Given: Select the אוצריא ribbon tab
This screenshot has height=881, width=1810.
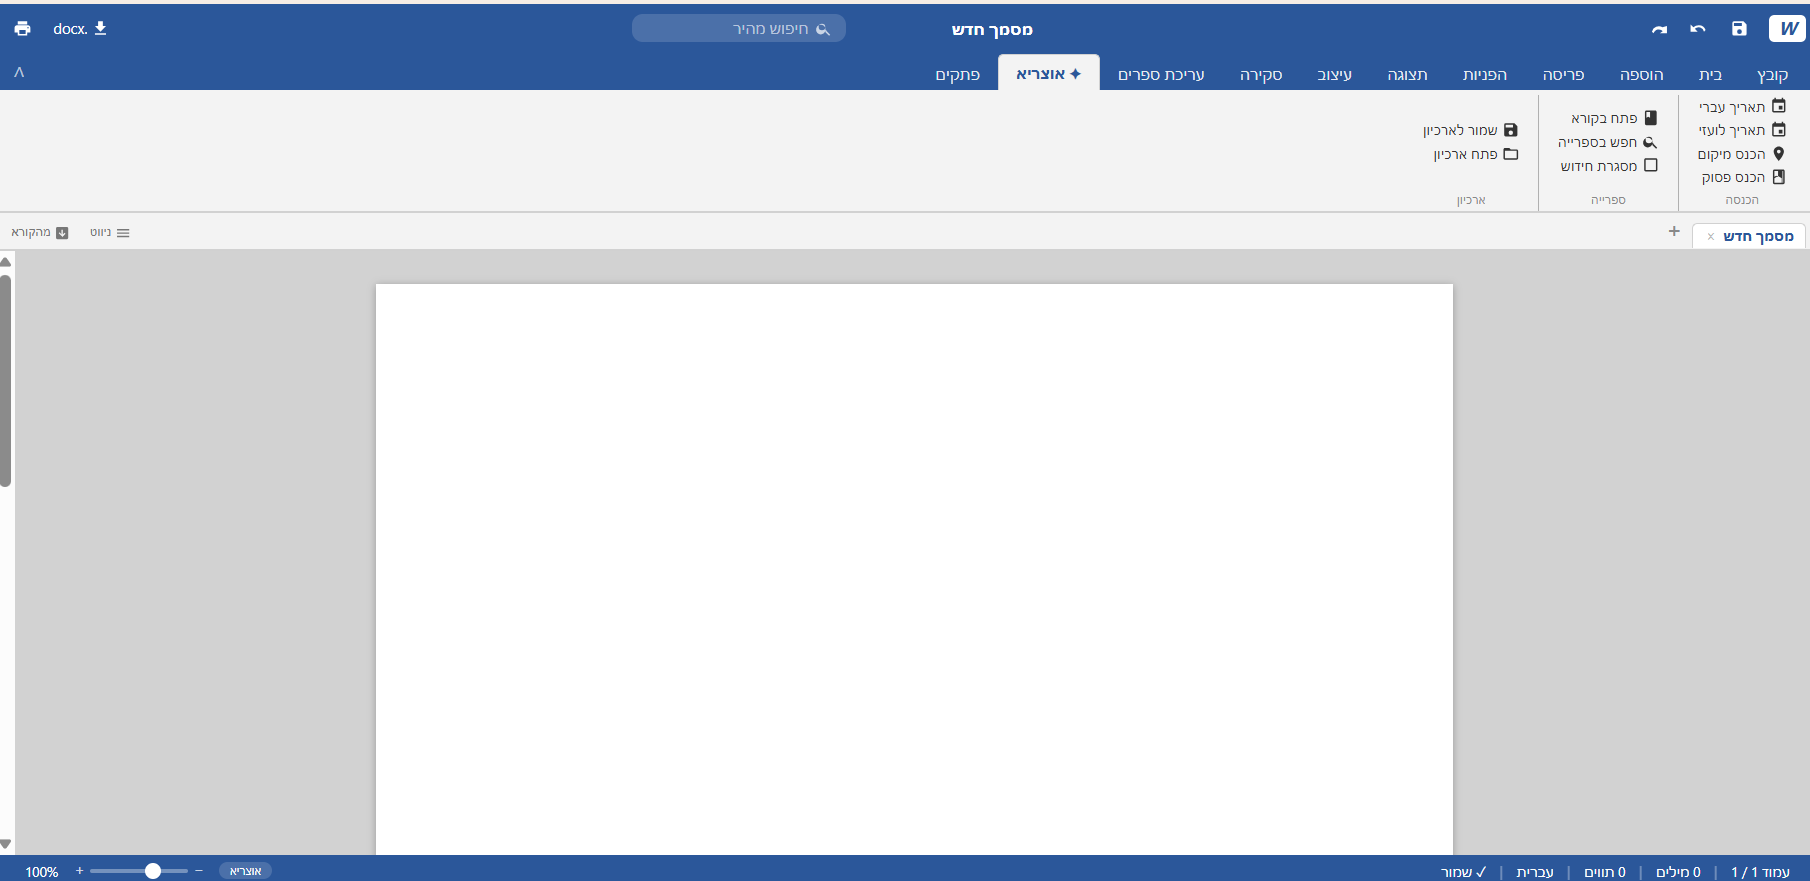Looking at the screenshot, I should pos(1049,74).
